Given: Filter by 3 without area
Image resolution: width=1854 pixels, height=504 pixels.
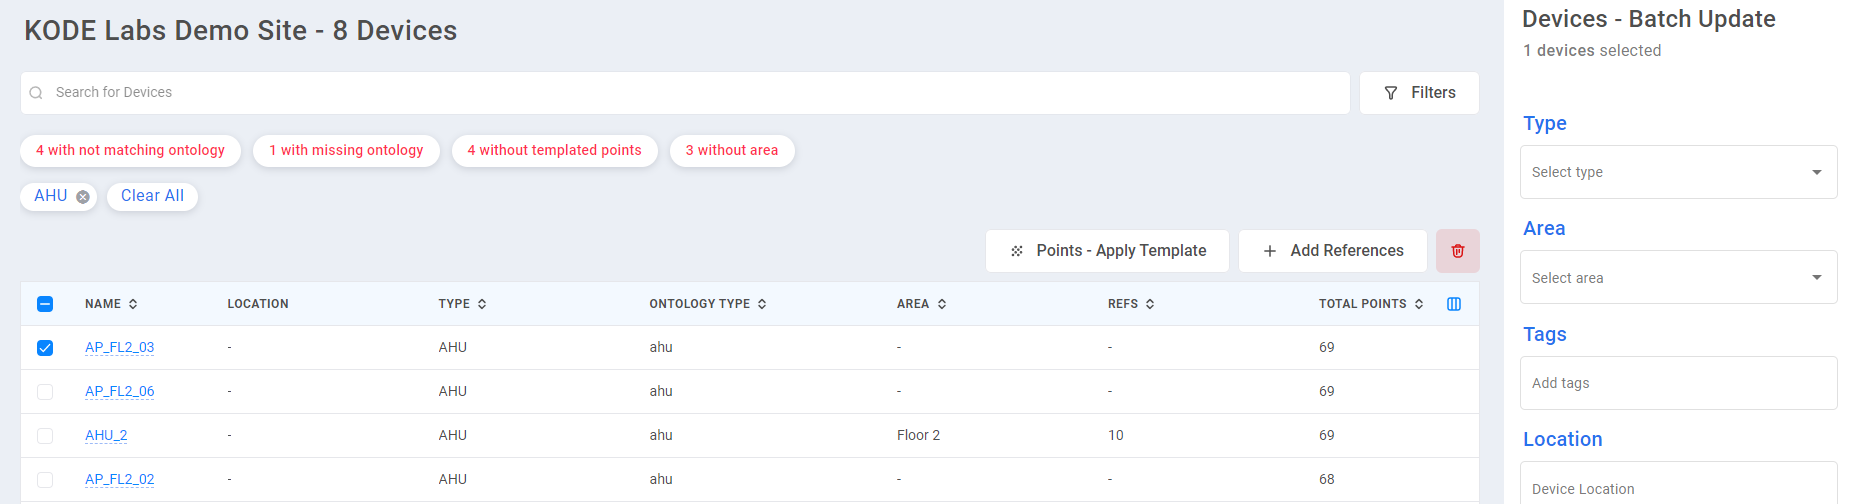Looking at the screenshot, I should click(731, 151).
